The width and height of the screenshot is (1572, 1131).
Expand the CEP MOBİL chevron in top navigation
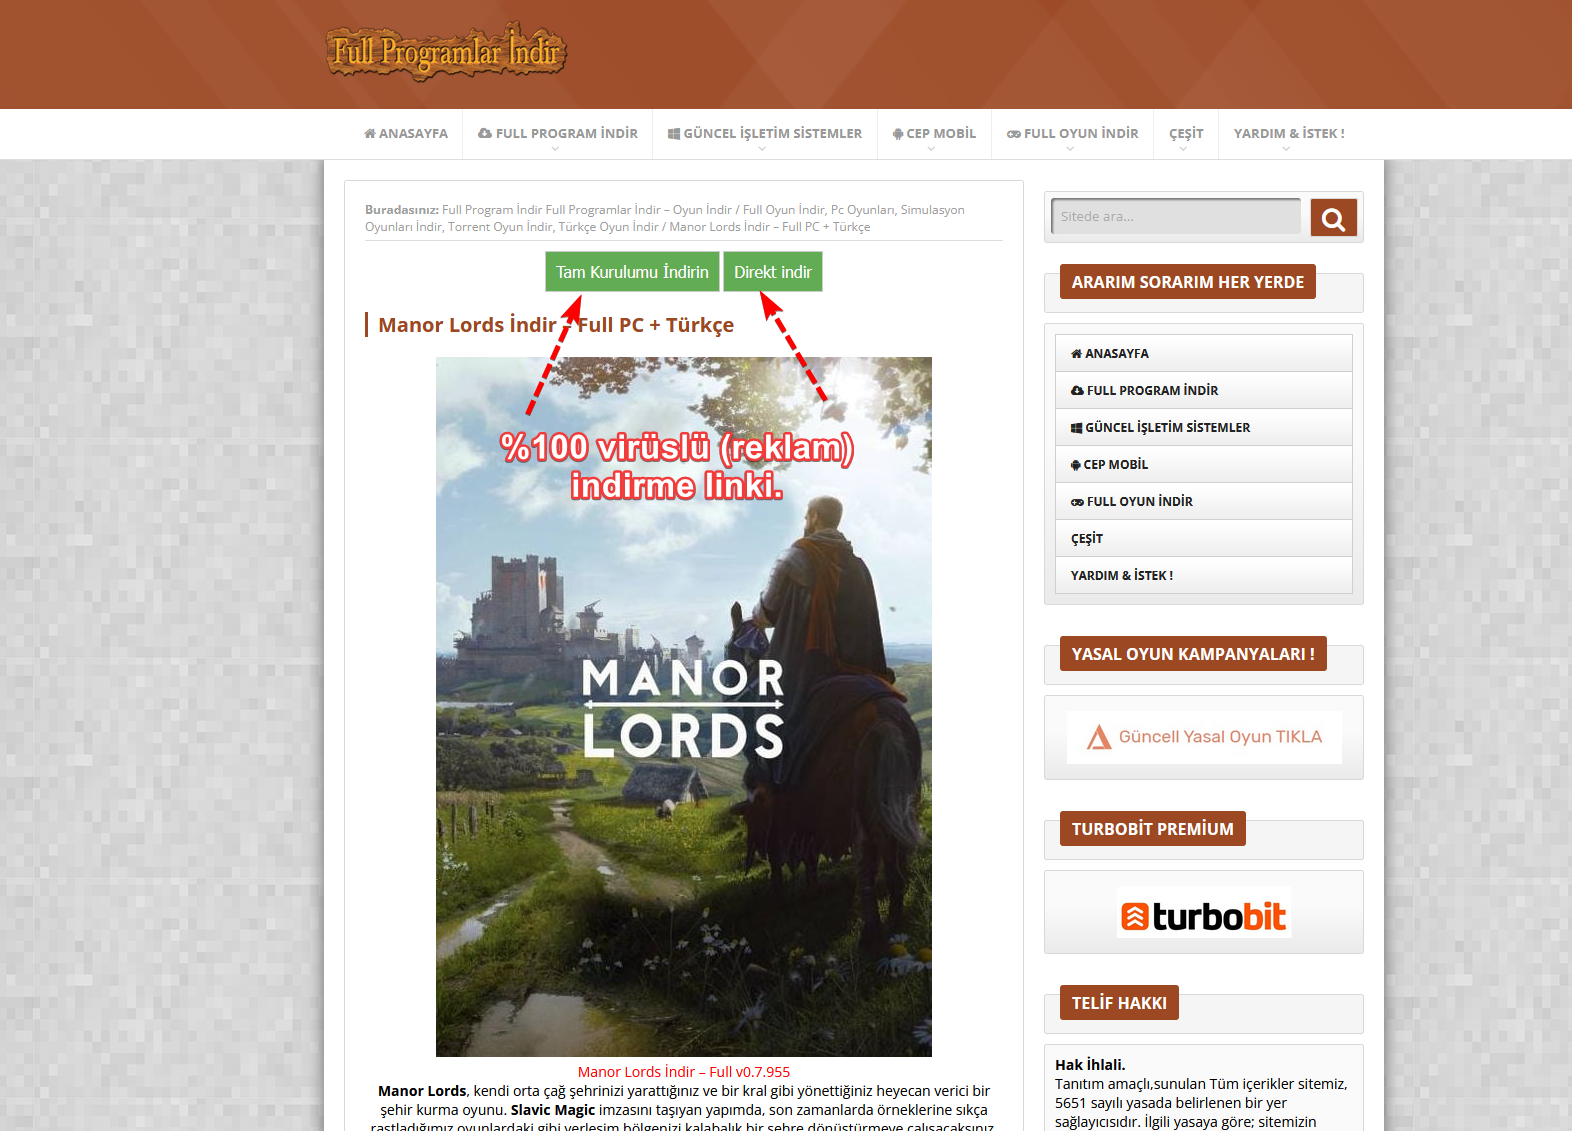pyautogui.click(x=931, y=149)
